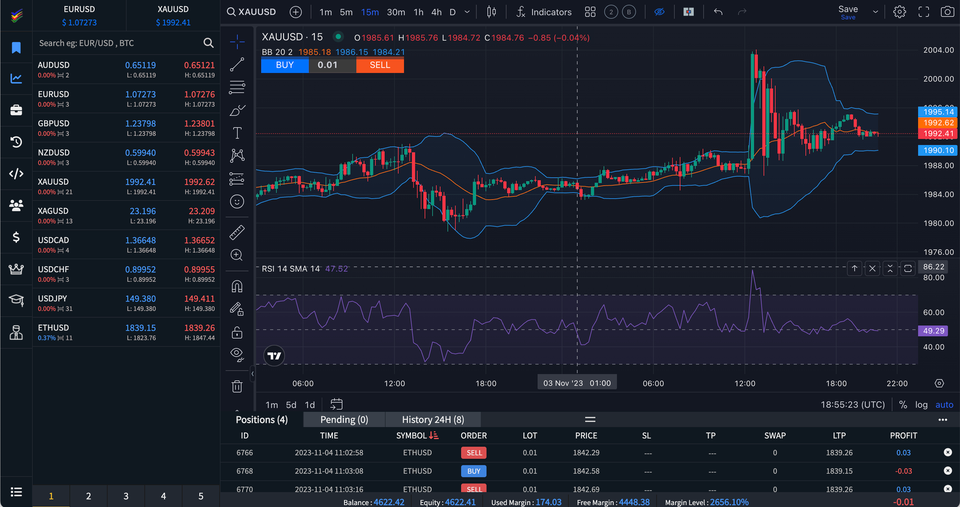The image size is (960, 507).
Task: Open the layout grid templates icon
Action: (590, 12)
